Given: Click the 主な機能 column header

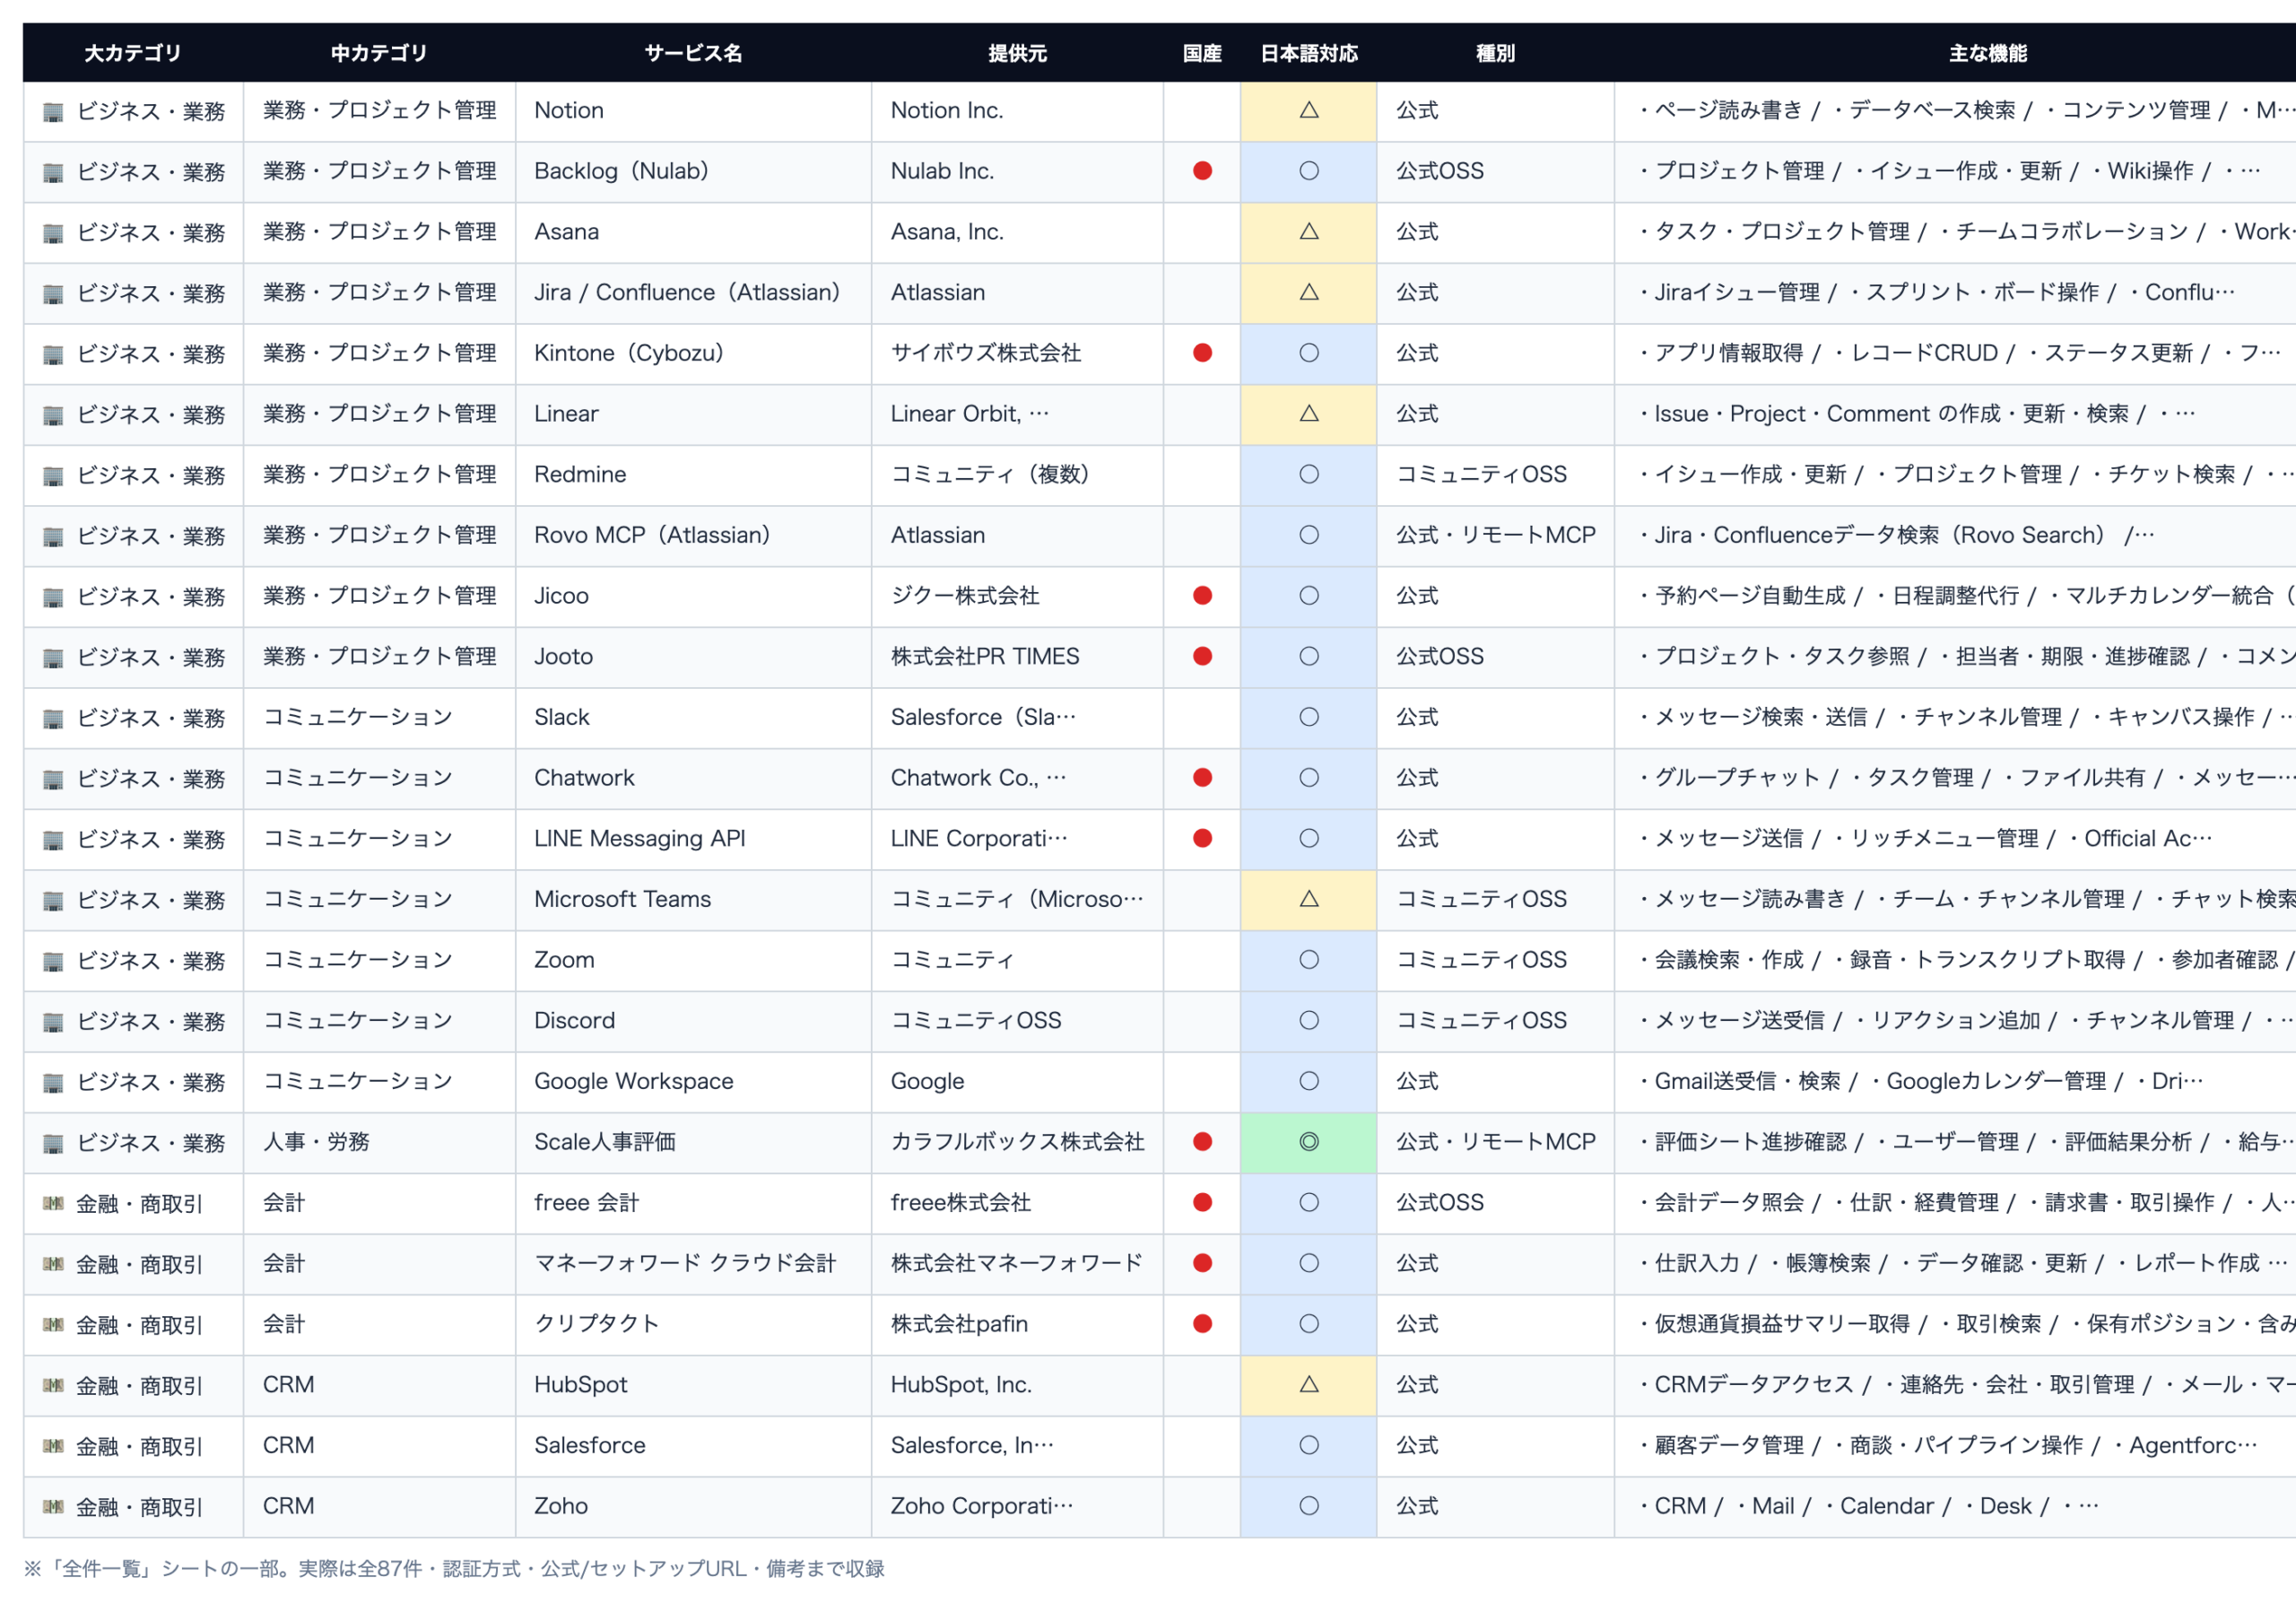Looking at the screenshot, I should pyautogui.click(x=1987, y=53).
